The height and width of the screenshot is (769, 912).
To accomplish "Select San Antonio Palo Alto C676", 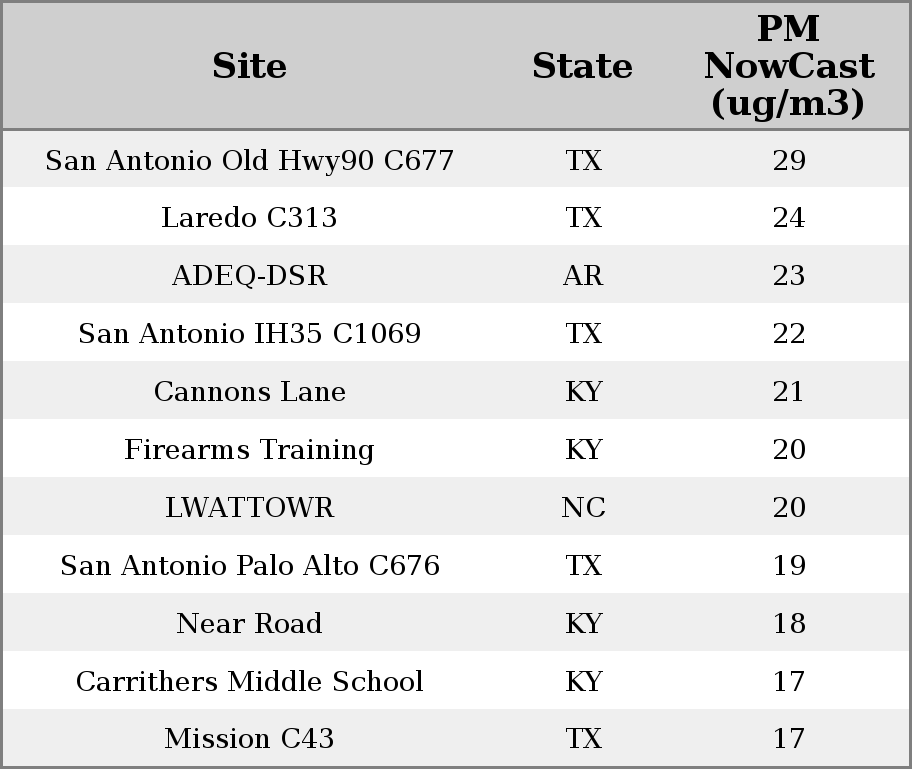I will [x=249, y=565].
